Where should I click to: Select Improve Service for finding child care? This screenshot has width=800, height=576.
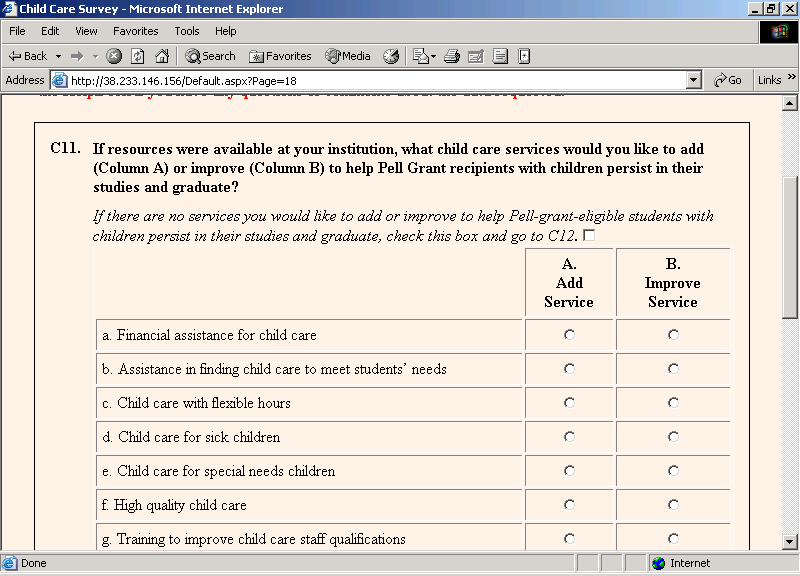(673, 368)
